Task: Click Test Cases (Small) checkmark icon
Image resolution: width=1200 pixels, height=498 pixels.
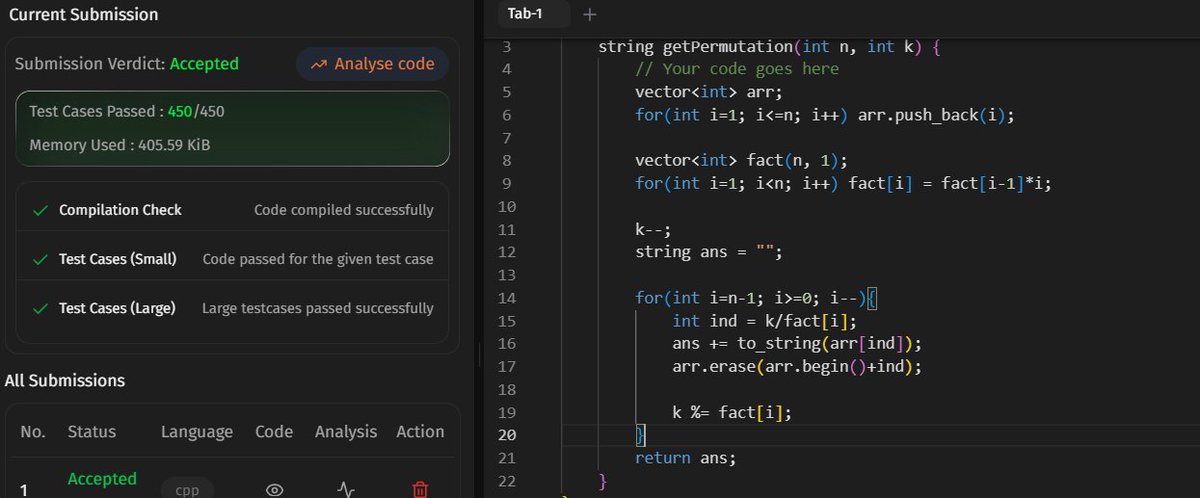Action: [x=40, y=259]
